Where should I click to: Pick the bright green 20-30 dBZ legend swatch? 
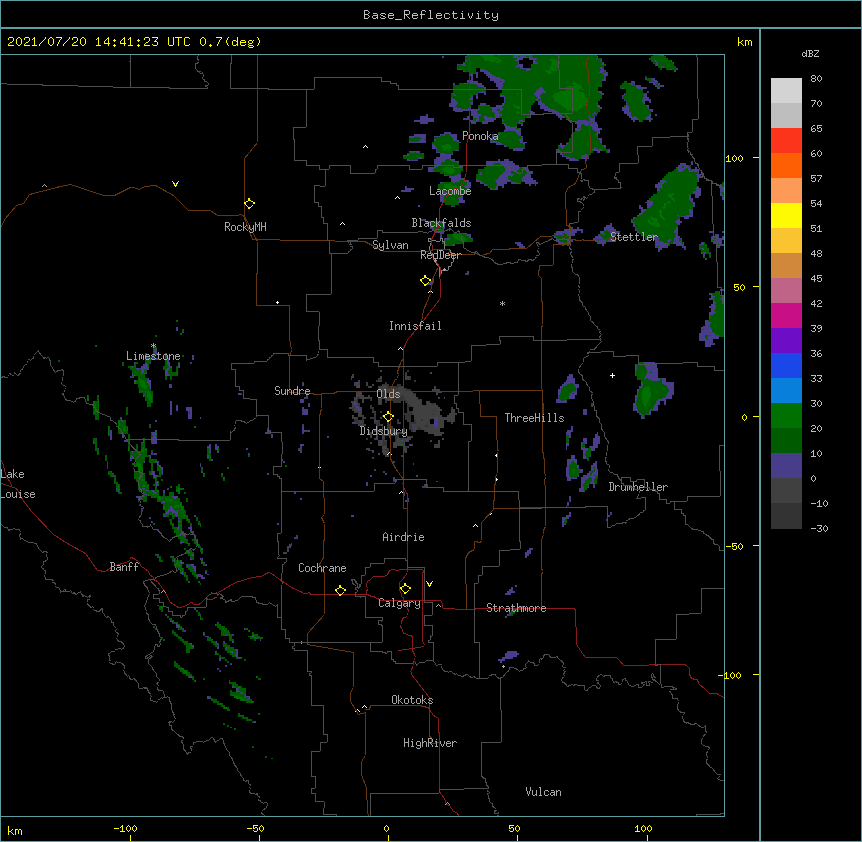(x=786, y=416)
